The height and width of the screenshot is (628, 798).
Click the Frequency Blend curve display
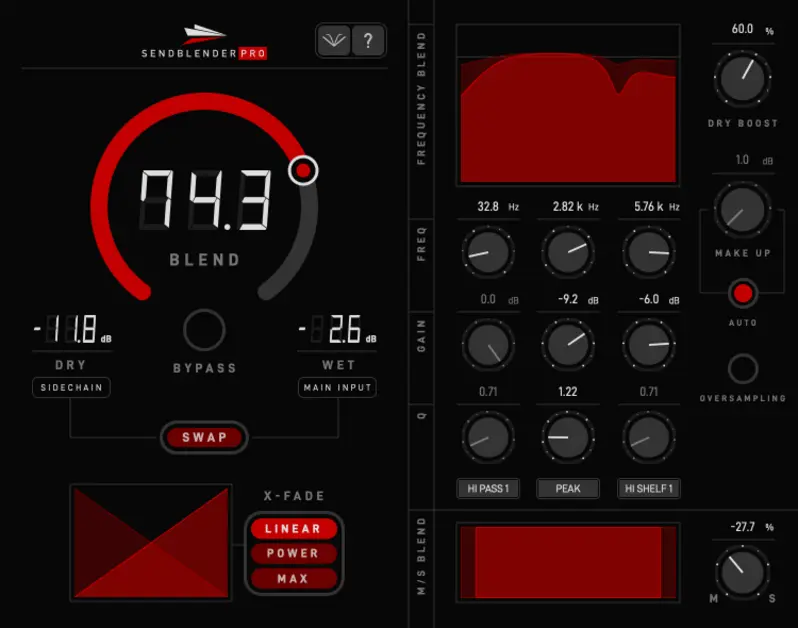(568, 105)
